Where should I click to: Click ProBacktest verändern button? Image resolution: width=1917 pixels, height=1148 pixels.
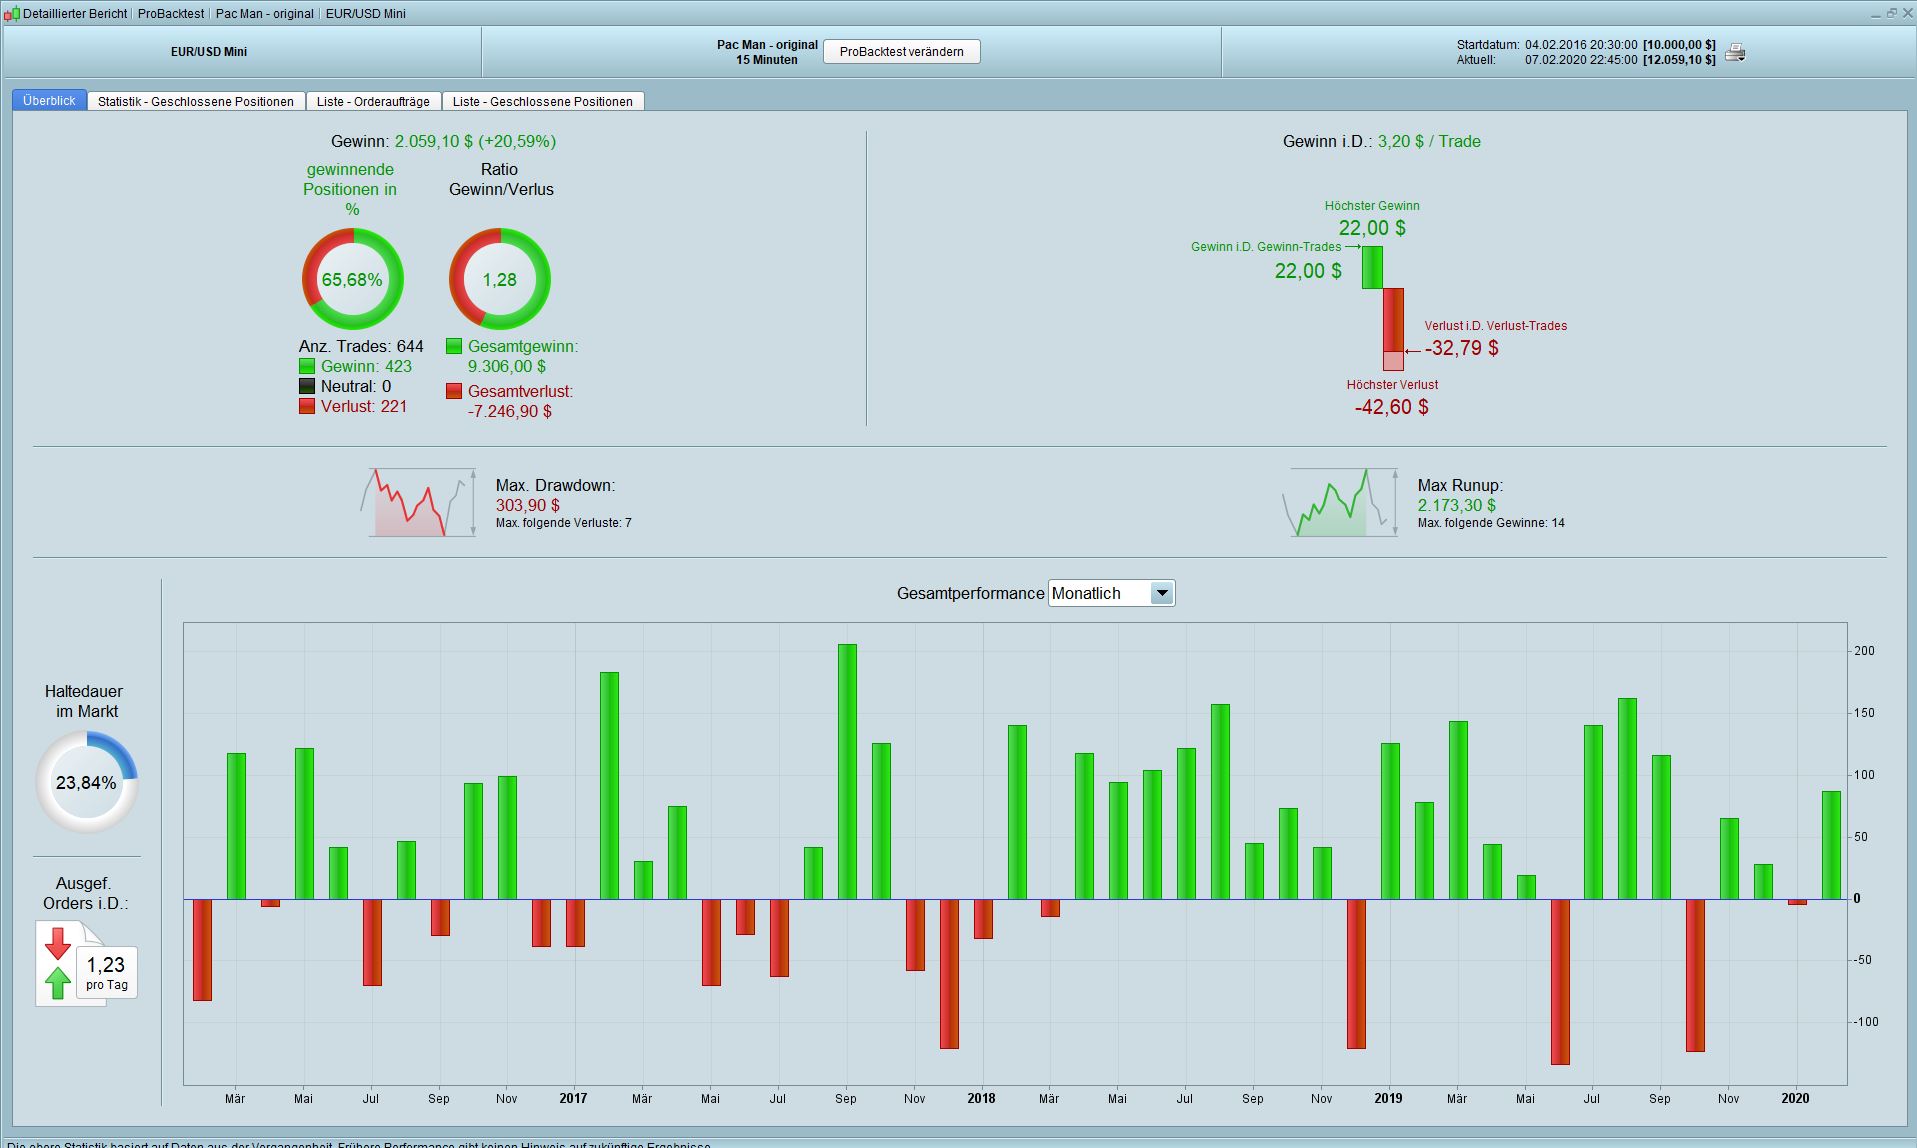point(901,52)
